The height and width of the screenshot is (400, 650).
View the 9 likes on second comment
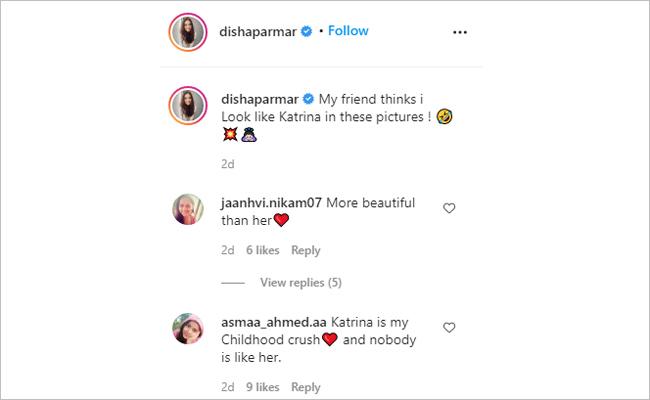tap(263, 388)
